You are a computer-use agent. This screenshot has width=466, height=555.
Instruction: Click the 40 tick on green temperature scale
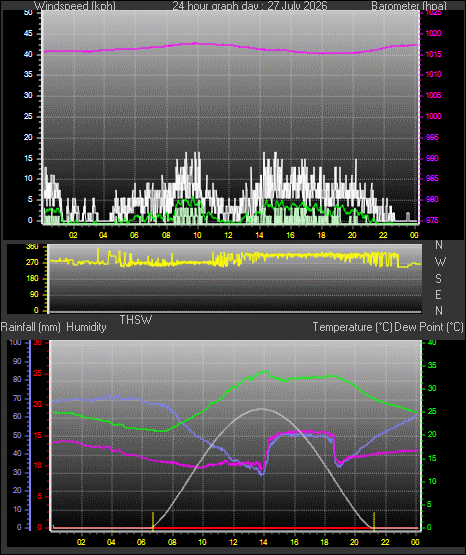[x=432, y=343]
